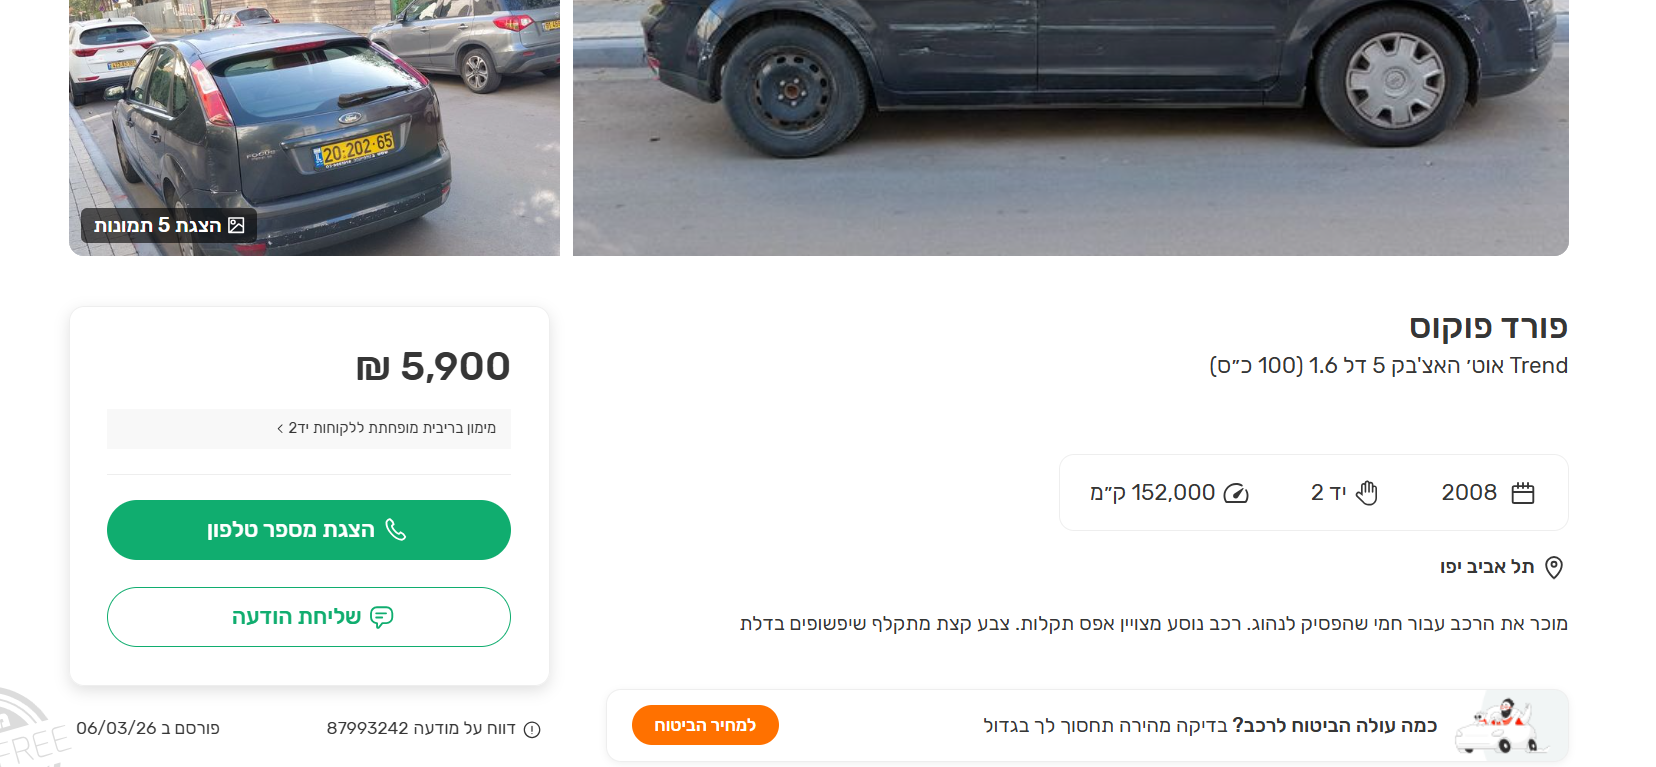Click the hand icon next to יד 2

click(1367, 492)
